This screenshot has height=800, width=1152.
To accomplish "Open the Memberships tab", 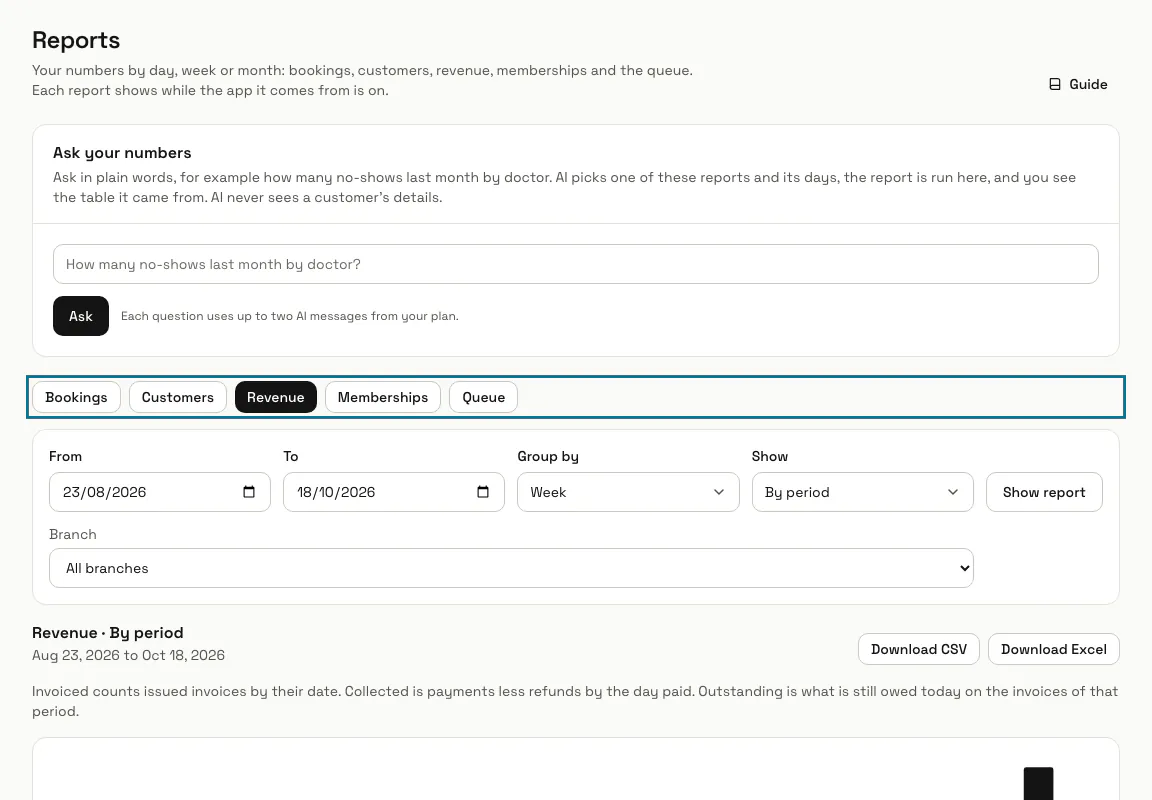I will [383, 397].
